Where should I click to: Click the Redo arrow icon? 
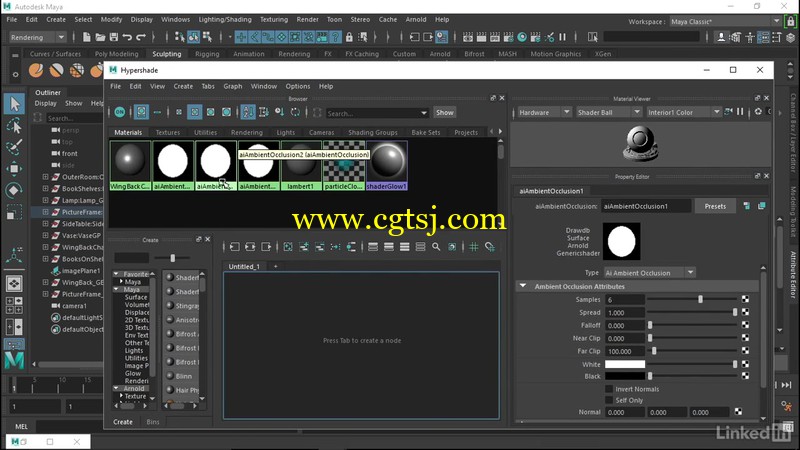pos(141,37)
